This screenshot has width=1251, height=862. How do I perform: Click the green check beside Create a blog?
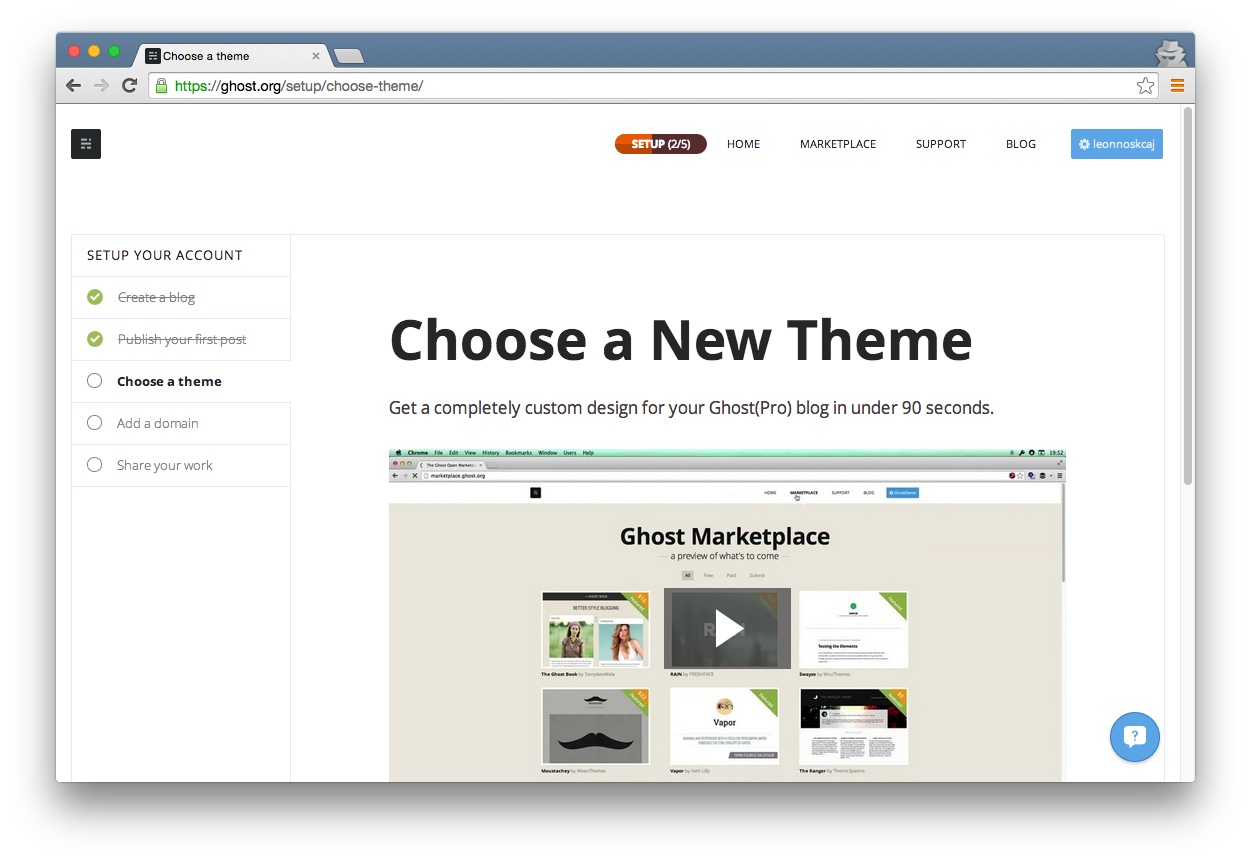click(95, 297)
